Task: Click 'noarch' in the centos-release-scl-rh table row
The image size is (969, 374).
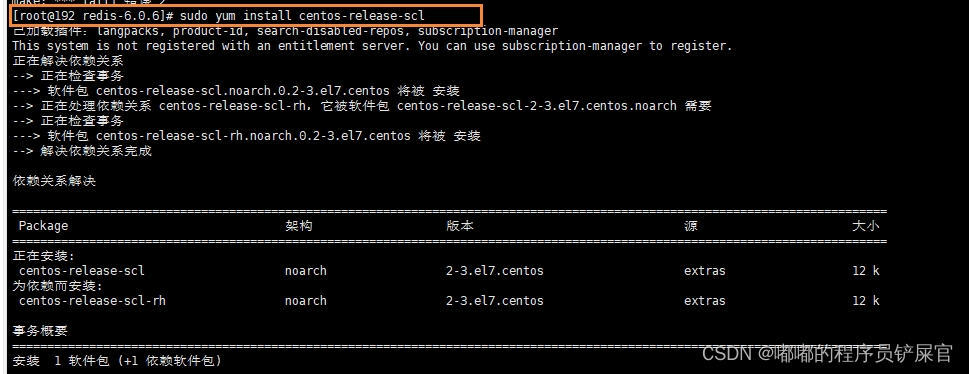Action: point(305,301)
